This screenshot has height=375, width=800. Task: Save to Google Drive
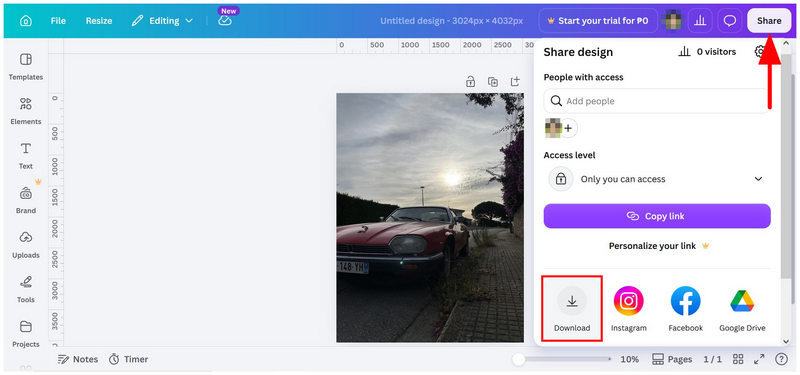(x=742, y=309)
